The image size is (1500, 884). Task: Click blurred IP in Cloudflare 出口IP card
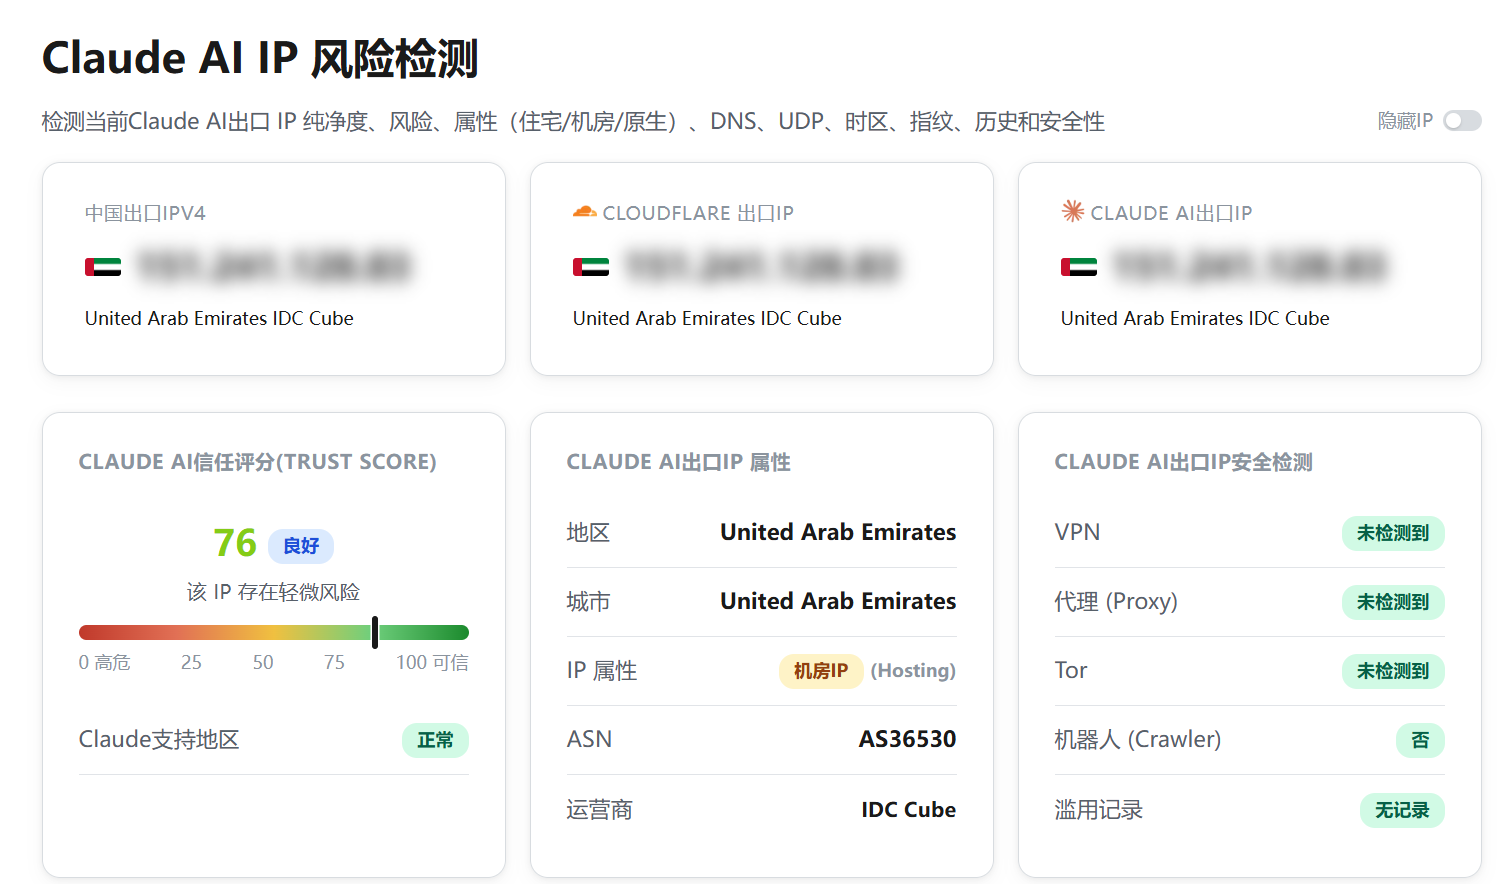pyautogui.click(x=763, y=266)
